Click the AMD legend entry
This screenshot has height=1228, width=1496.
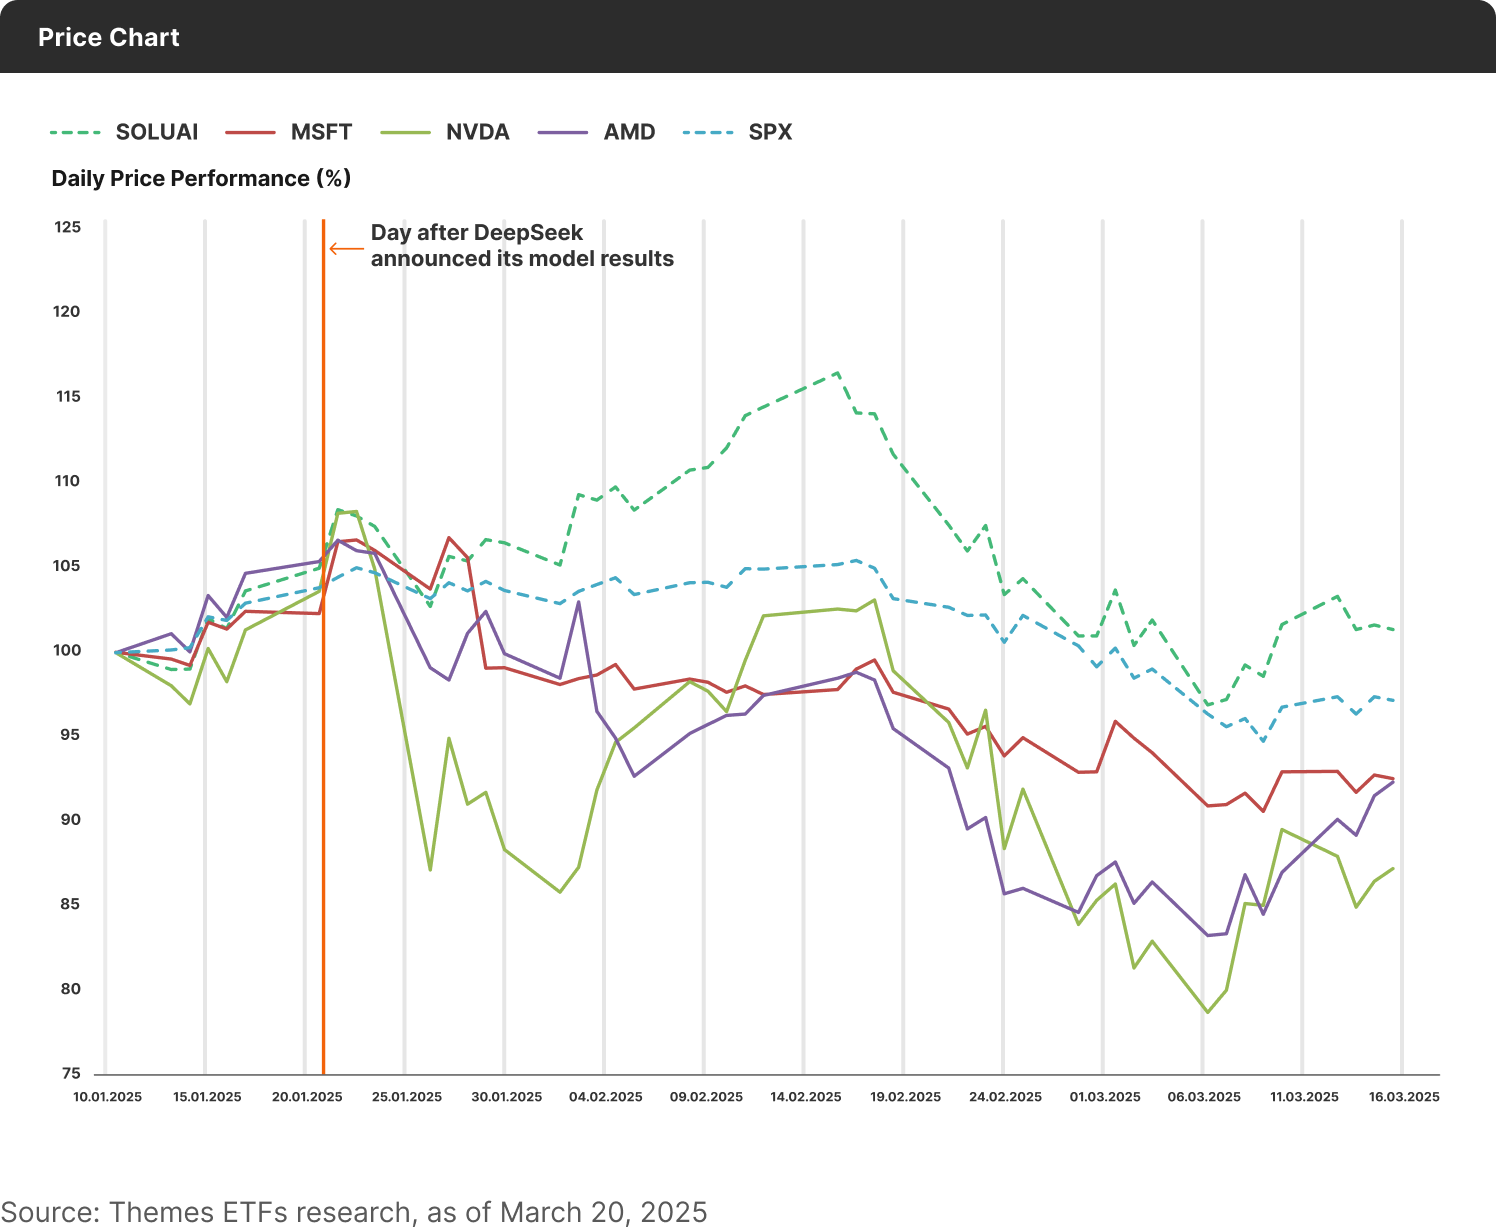pyautogui.click(x=596, y=132)
